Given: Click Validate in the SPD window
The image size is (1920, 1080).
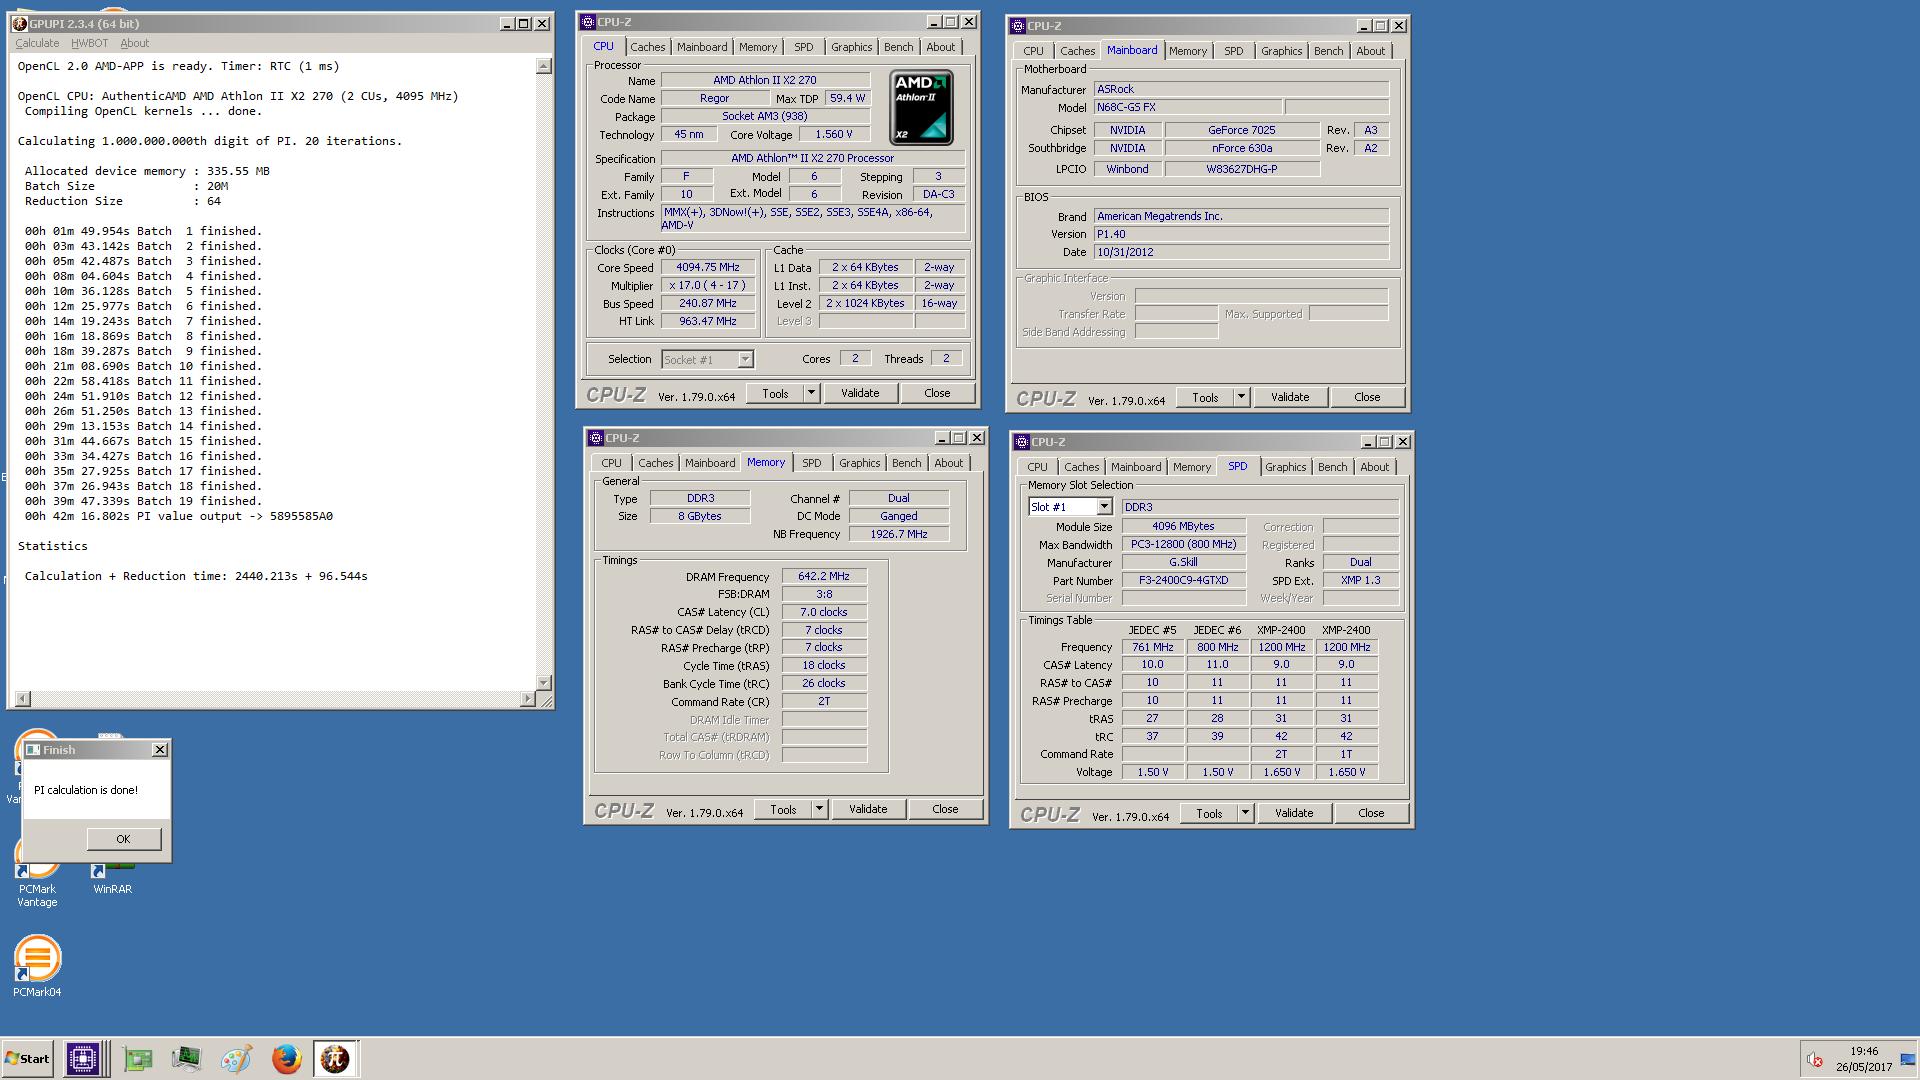Looking at the screenshot, I should [1294, 813].
